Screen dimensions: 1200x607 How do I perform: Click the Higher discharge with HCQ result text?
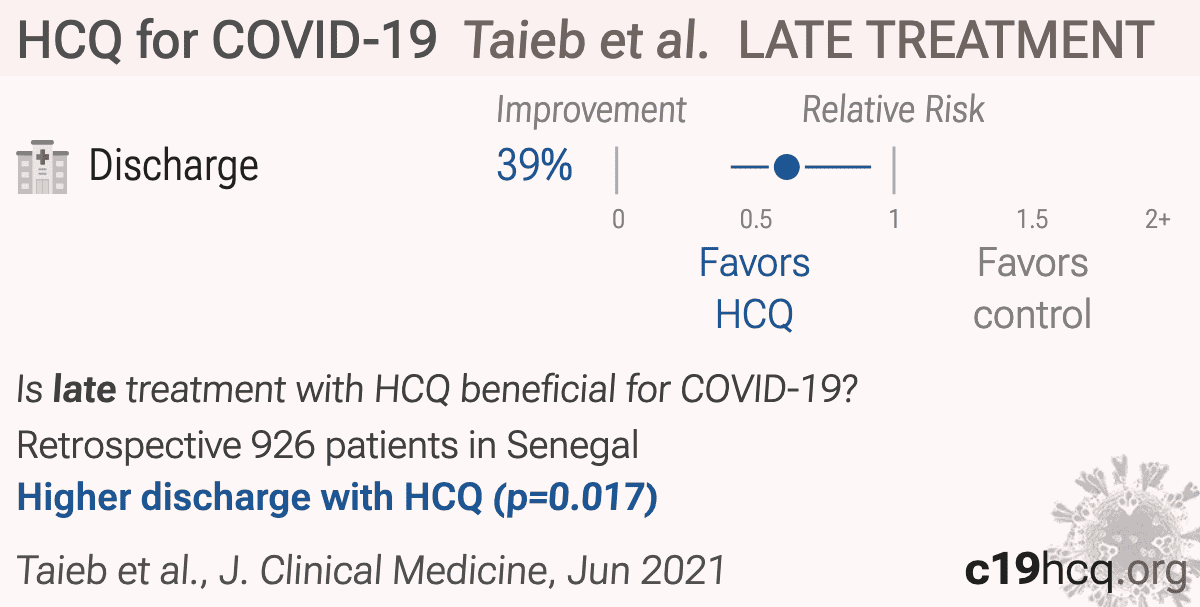click(x=337, y=498)
